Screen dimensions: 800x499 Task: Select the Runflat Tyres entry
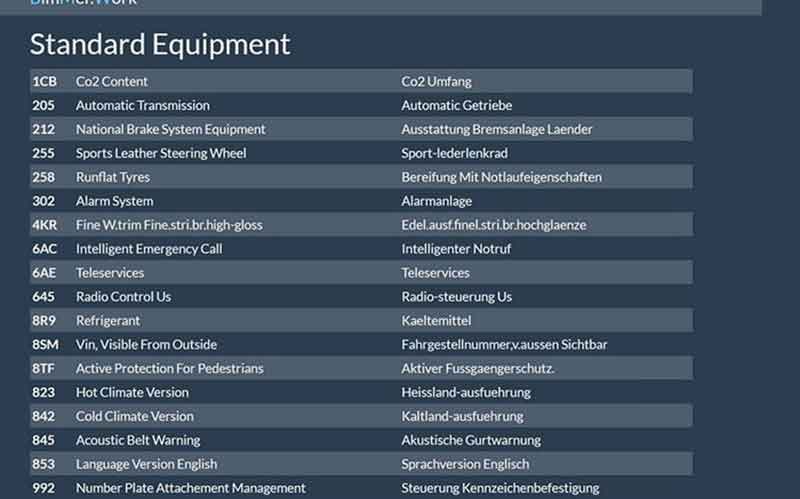[112, 177]
